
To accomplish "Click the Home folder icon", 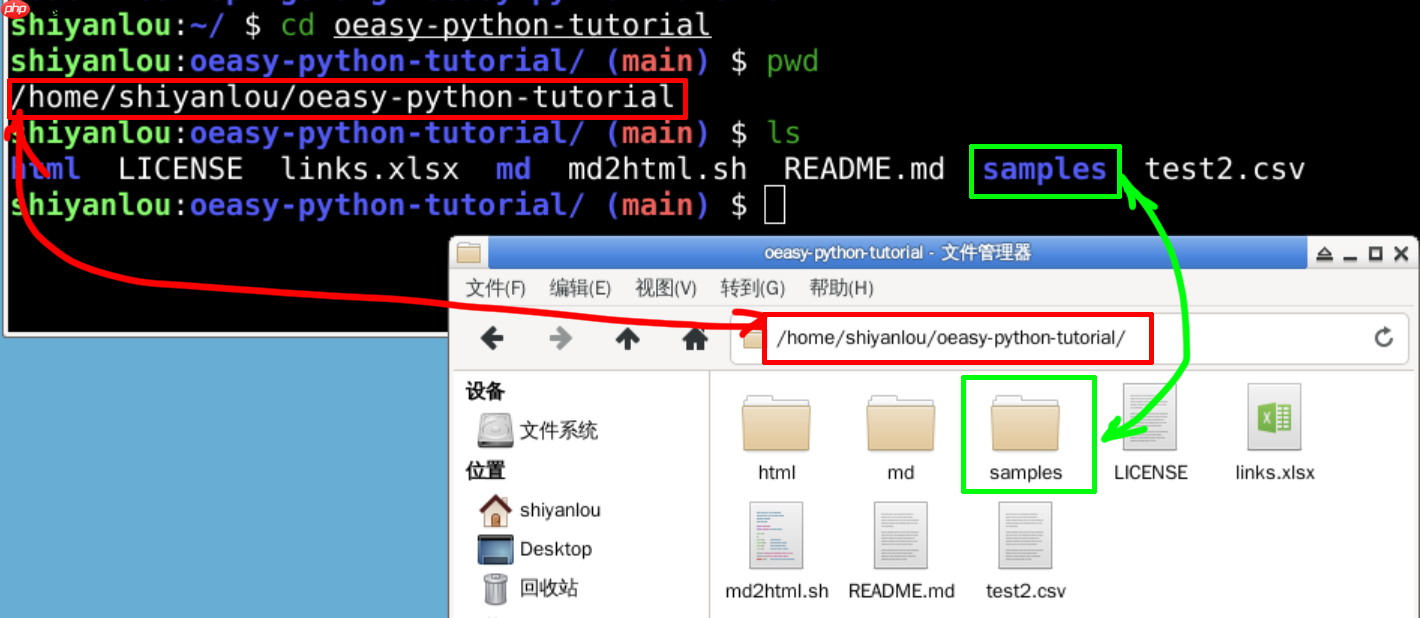I will [695, 338].
